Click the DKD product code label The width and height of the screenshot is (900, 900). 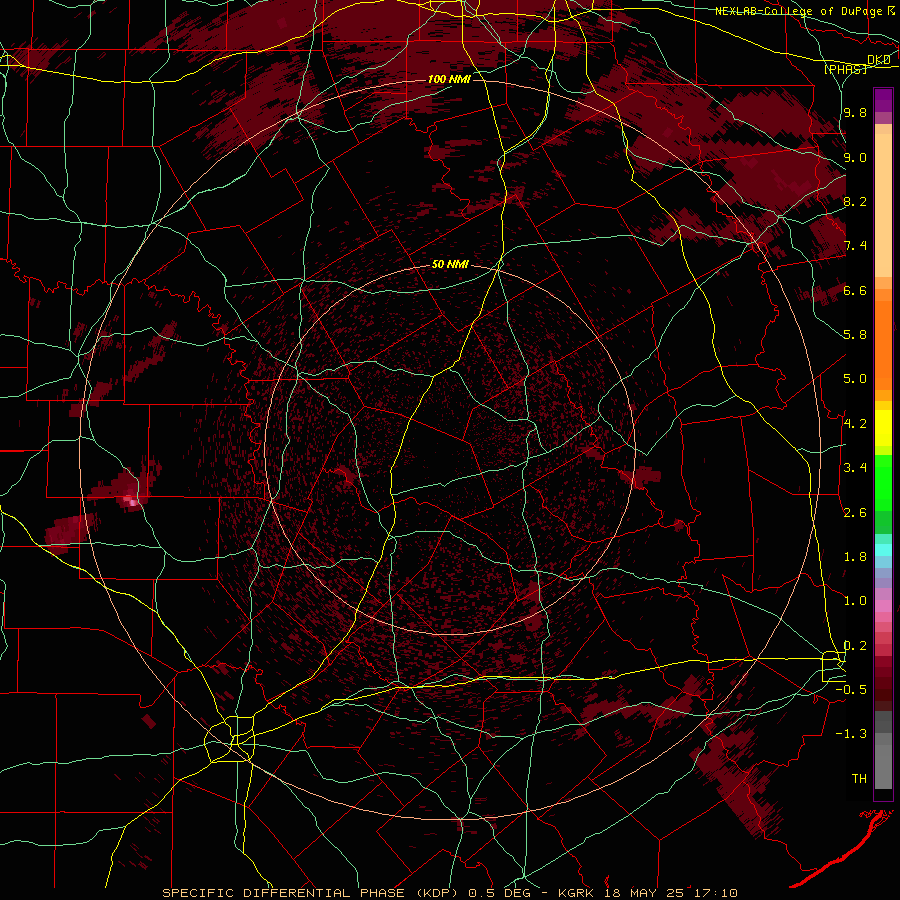[879, 60]
